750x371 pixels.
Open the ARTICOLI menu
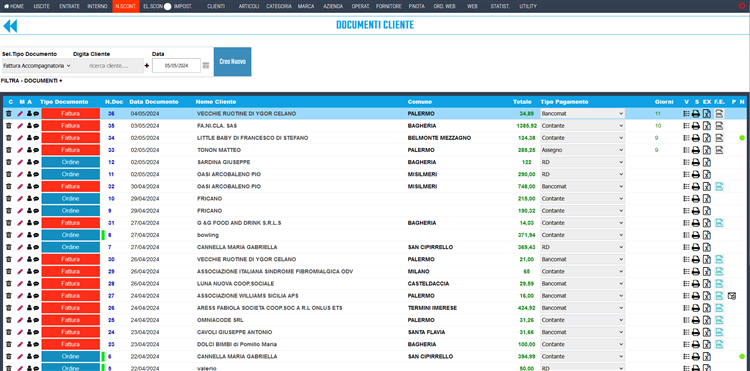[x=249, y=6]
